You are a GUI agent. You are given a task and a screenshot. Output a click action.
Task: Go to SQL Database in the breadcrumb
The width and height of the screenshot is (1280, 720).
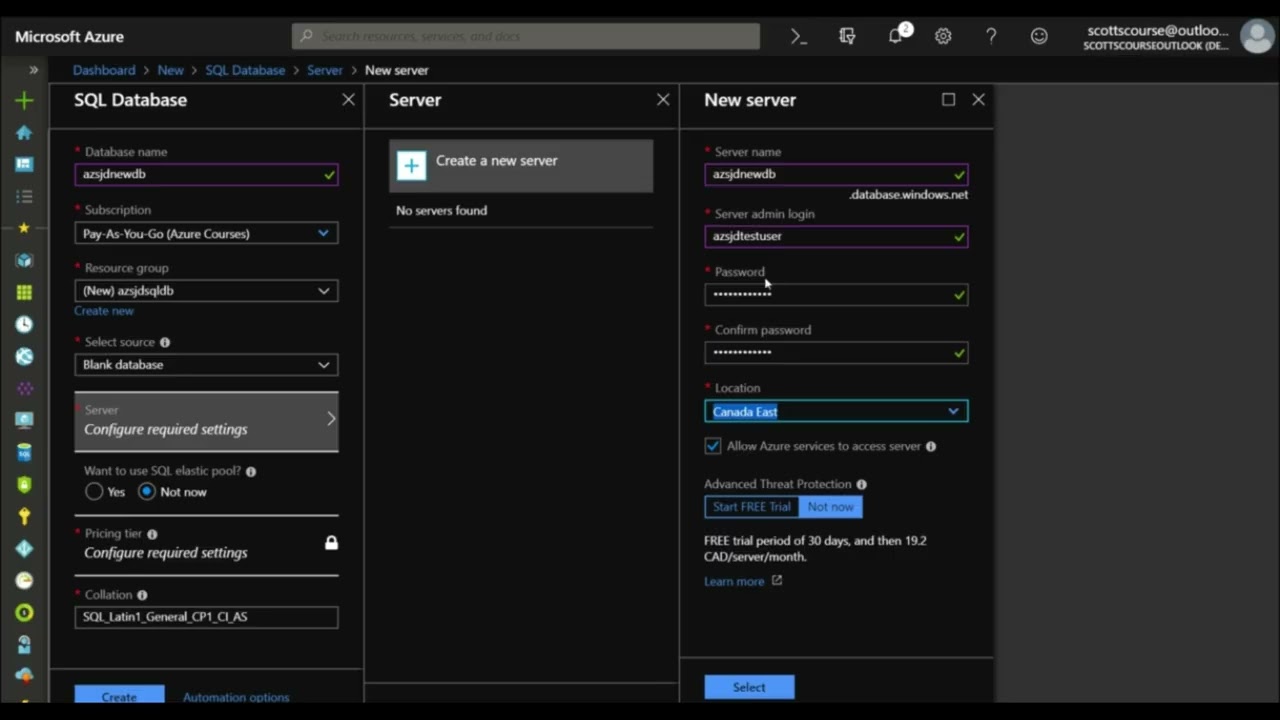coord(245,70)
